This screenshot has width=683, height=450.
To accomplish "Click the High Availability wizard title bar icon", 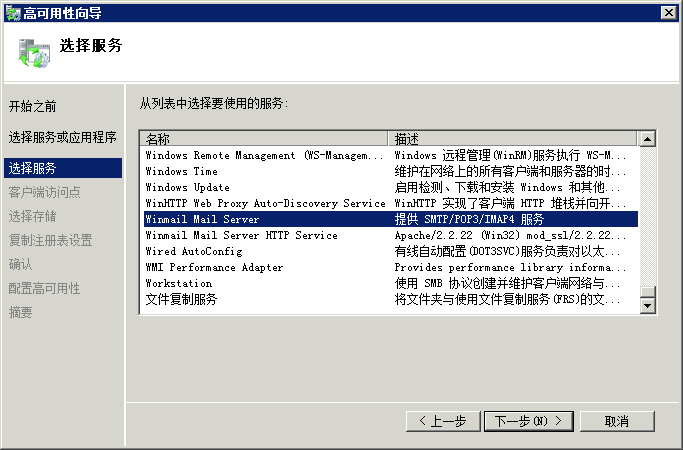I will (x=13, y=13).
